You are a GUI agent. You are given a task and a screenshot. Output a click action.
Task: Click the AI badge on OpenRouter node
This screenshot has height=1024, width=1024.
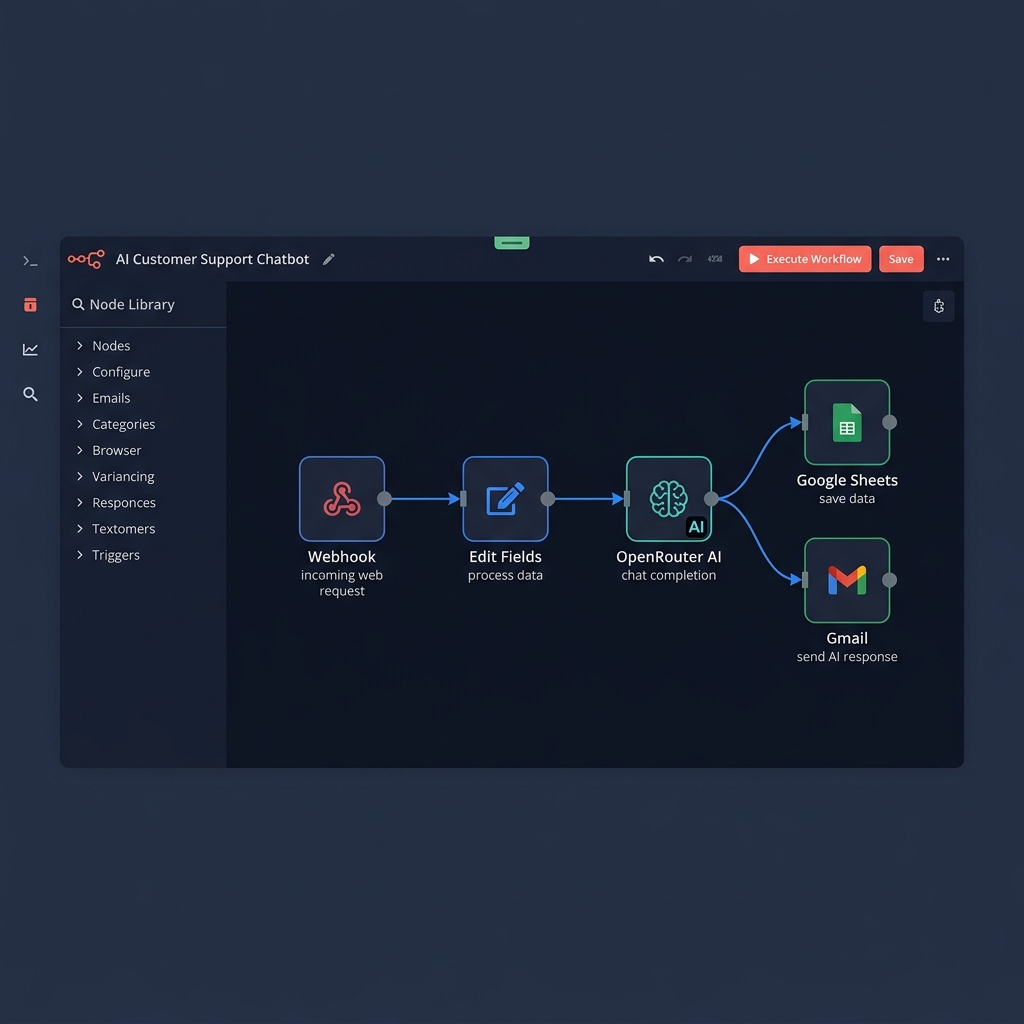coord(696,526)
